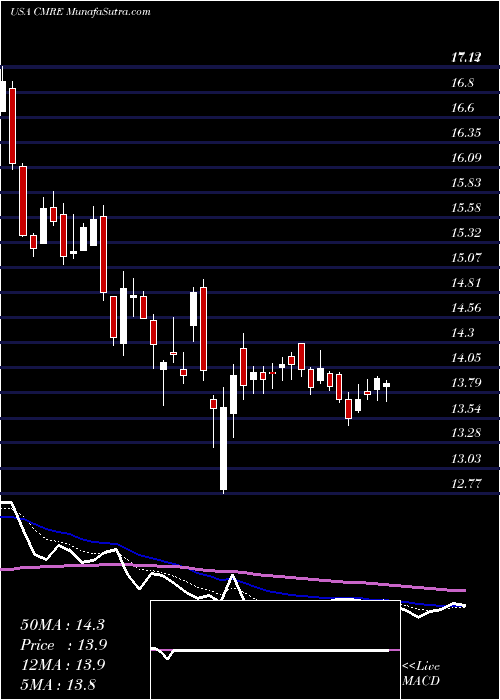Click the 15.32 price axis label
This screenshot has width=500, height=700.
coord(466,233)
